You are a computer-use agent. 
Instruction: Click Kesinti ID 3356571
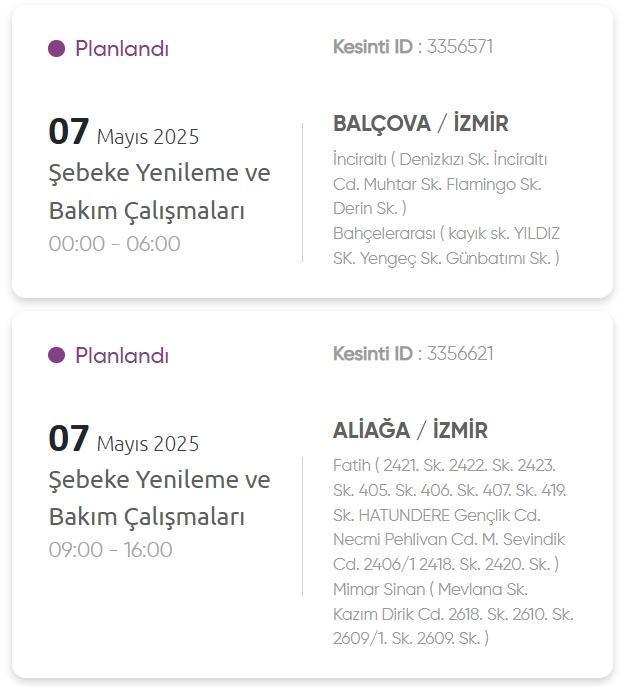413,46
